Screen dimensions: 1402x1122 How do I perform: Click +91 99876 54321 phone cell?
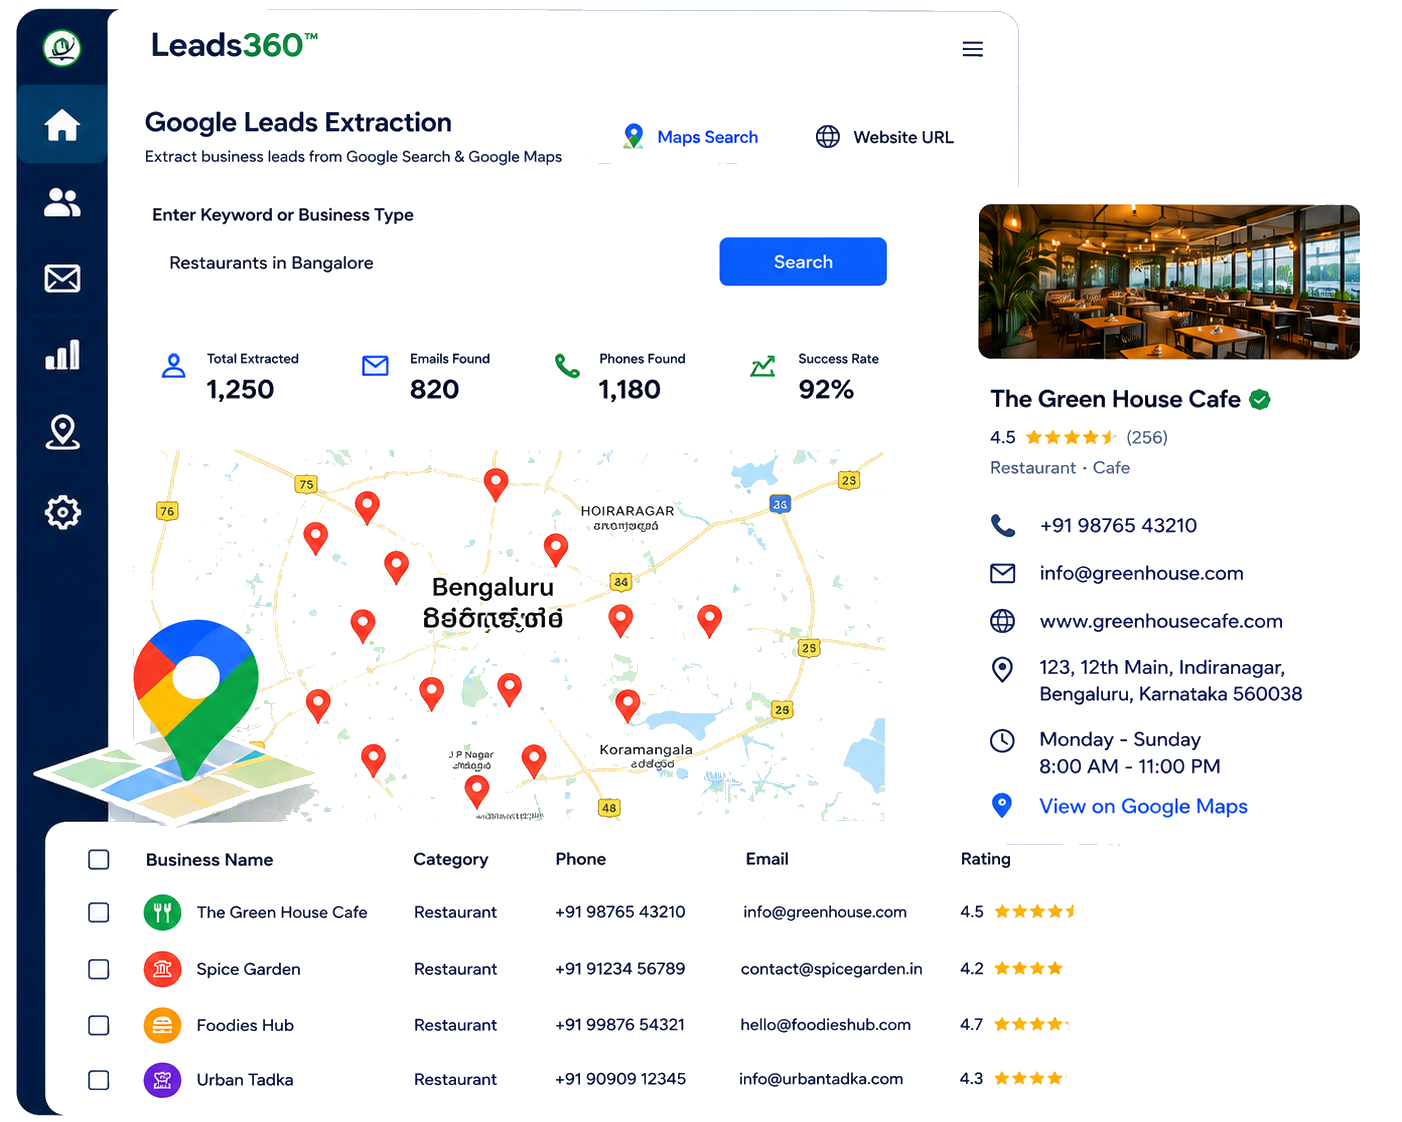click(x=620, y=1025)
